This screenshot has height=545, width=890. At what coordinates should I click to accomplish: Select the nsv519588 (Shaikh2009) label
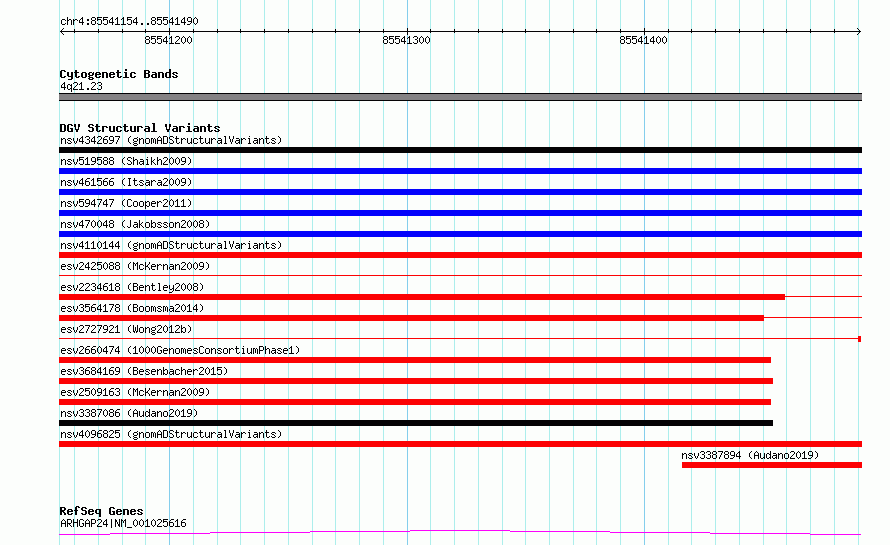coord(126,161)
